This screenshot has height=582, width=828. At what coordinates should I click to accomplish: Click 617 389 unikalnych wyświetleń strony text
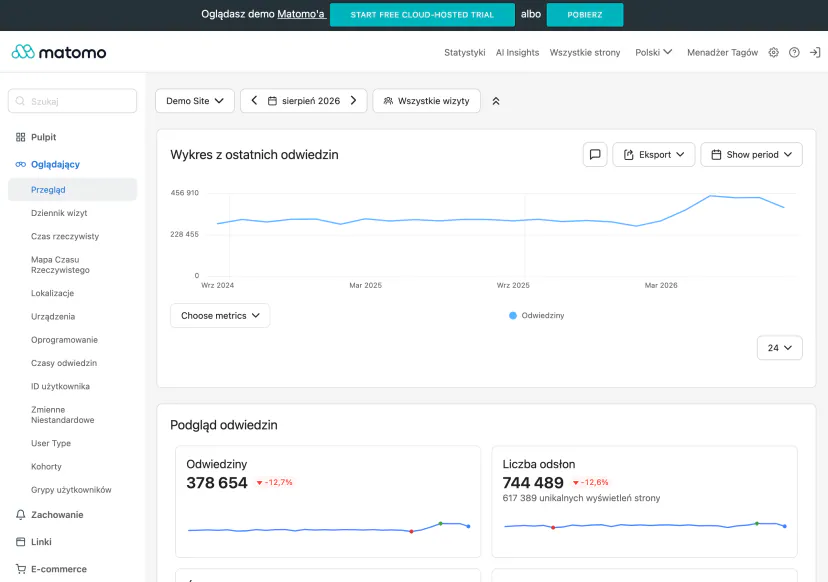pyautogui.click(x=581, y=498)
